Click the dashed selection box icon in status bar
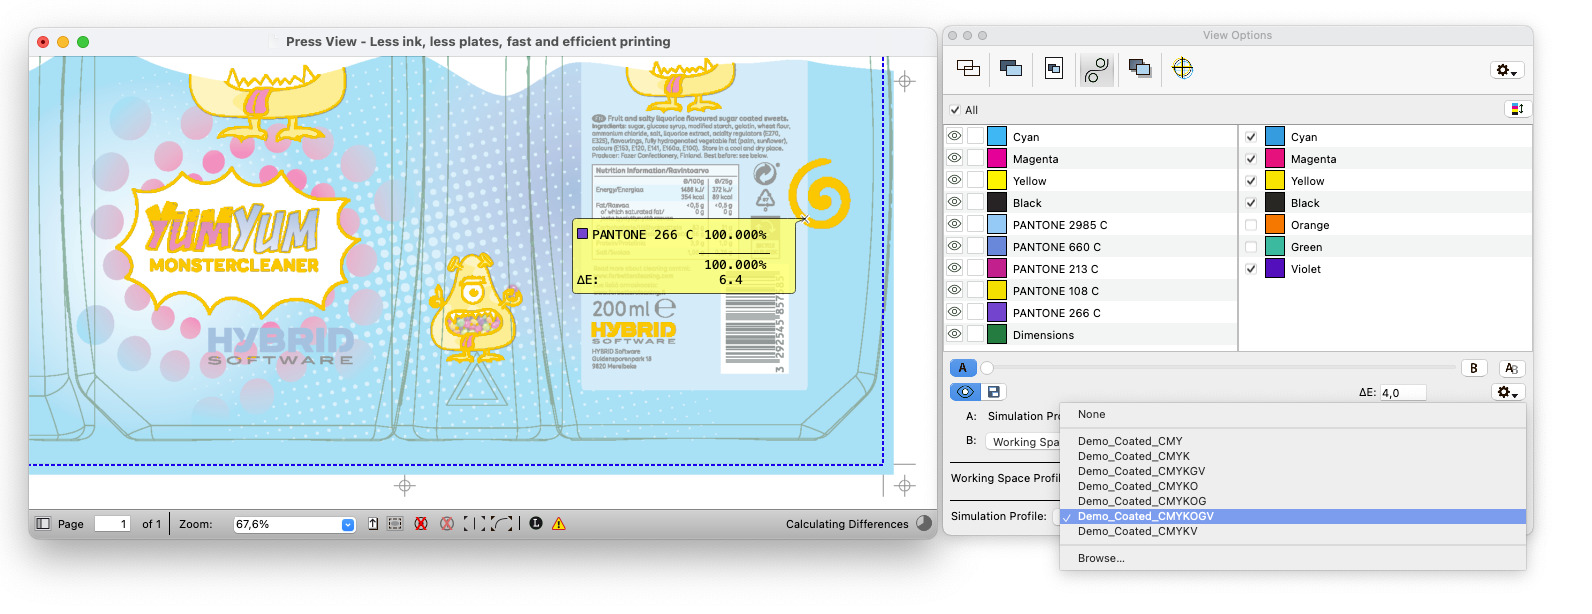This screenshot has width=1592, height=614. click(395, 523)
